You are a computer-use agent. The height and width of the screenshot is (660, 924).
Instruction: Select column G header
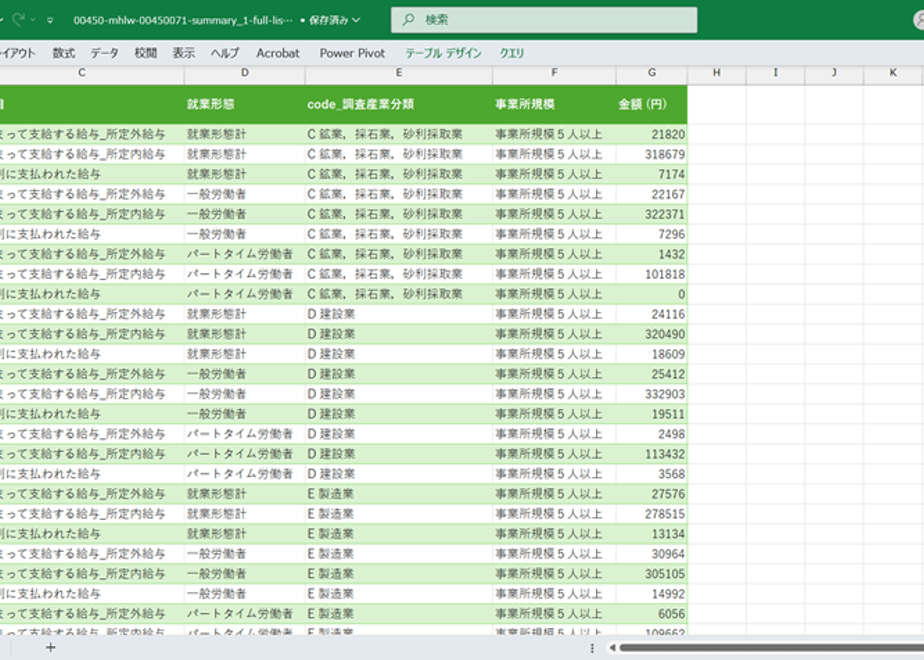click(x=652, y=72)
